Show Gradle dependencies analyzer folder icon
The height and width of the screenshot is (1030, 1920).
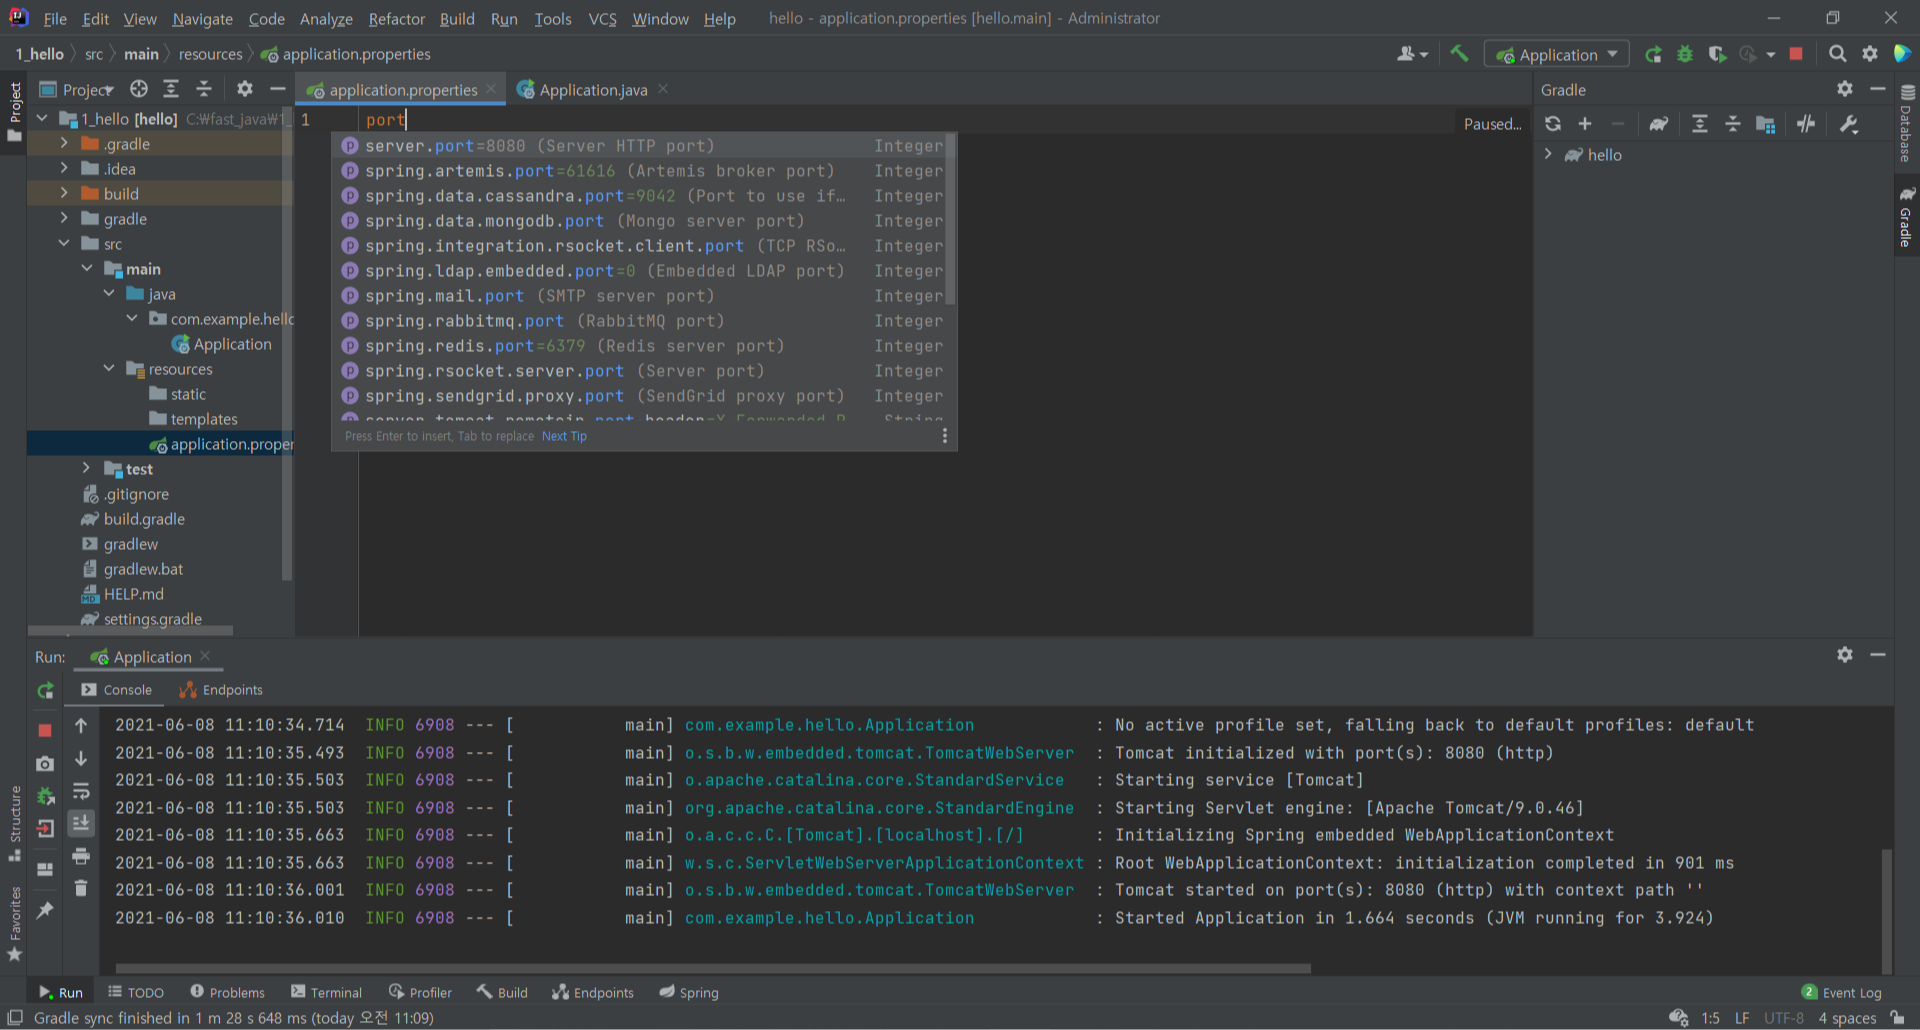(x=1766, y=124)
